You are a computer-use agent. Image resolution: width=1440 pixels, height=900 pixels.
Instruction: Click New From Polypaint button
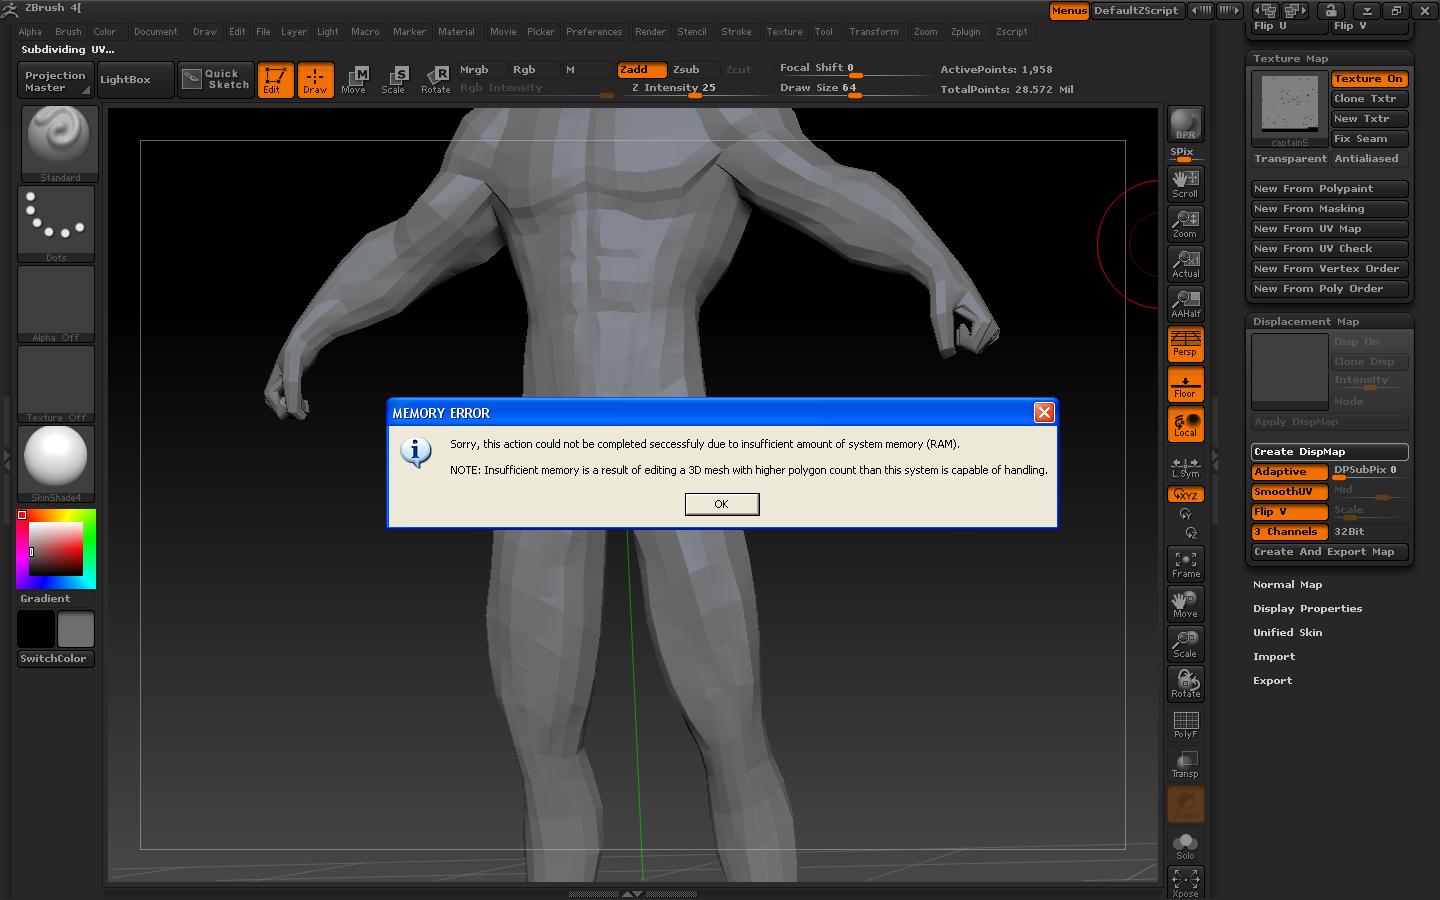(1329, 188)
